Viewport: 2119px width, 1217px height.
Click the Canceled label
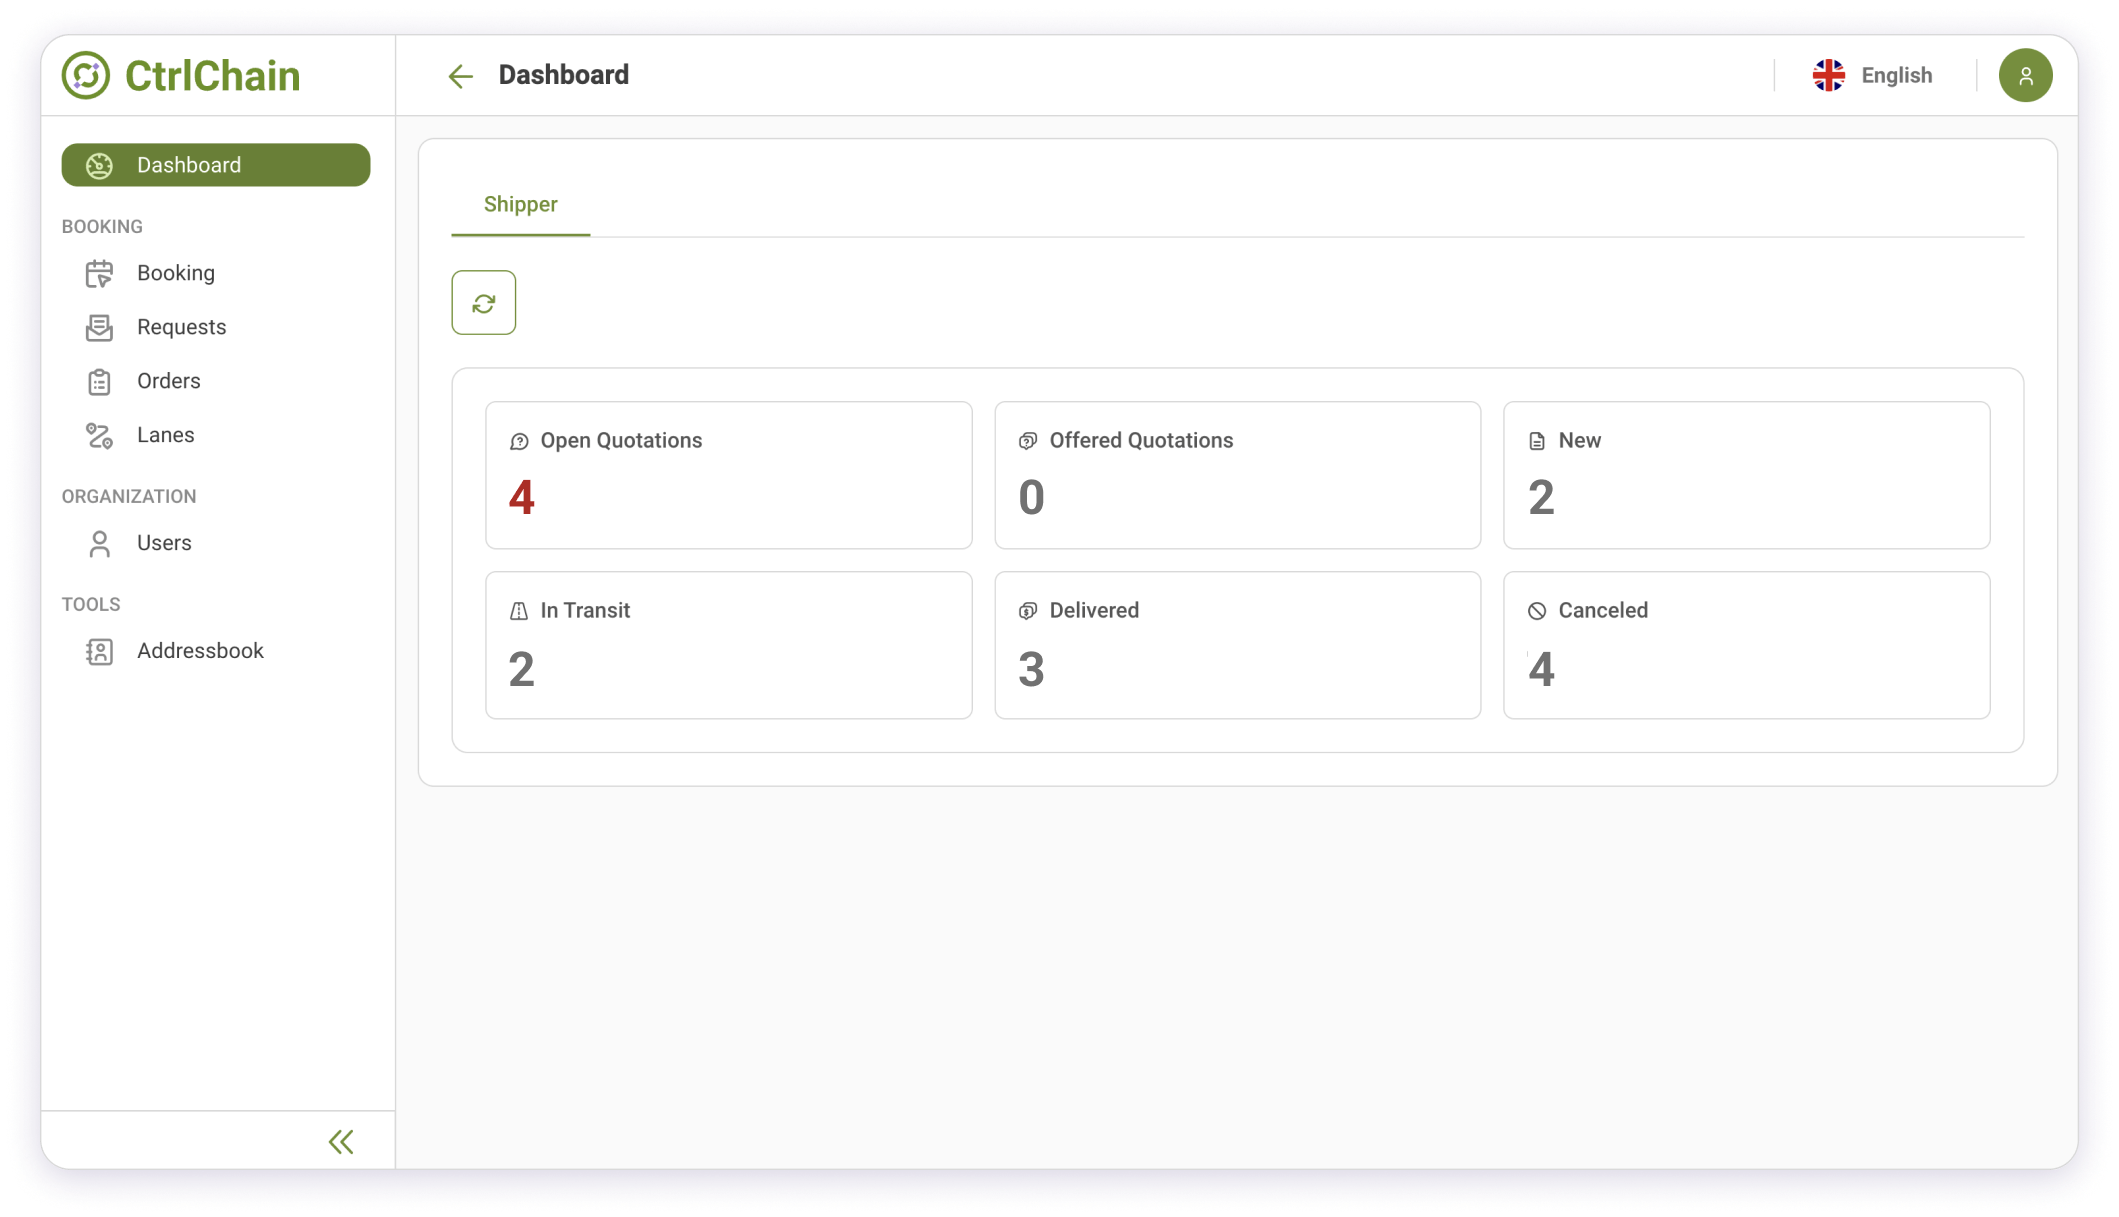(x=1603, y=611)
